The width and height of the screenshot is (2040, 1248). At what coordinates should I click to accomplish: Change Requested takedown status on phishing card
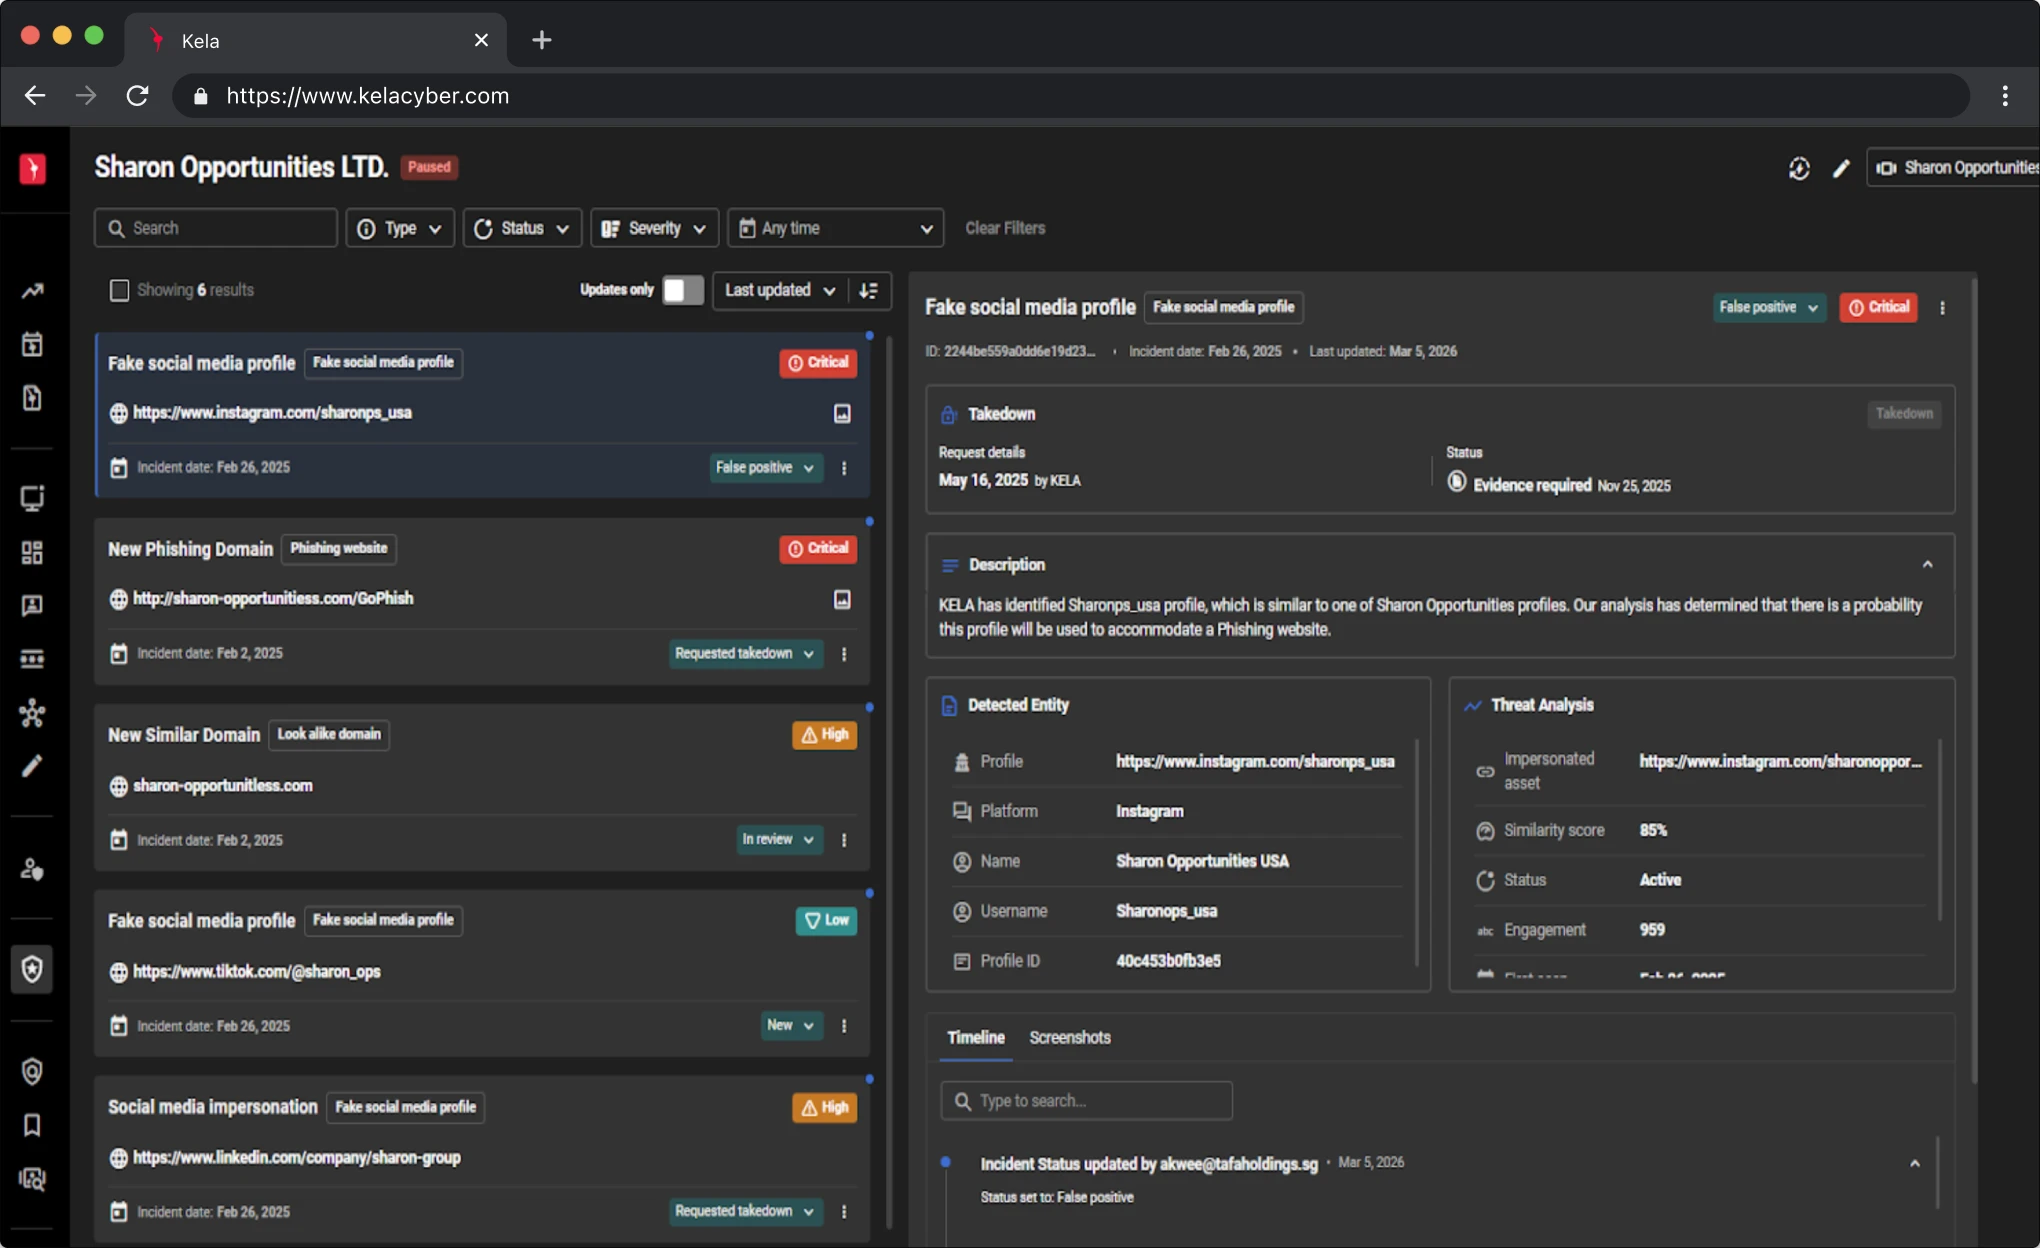tap(746, 653)
